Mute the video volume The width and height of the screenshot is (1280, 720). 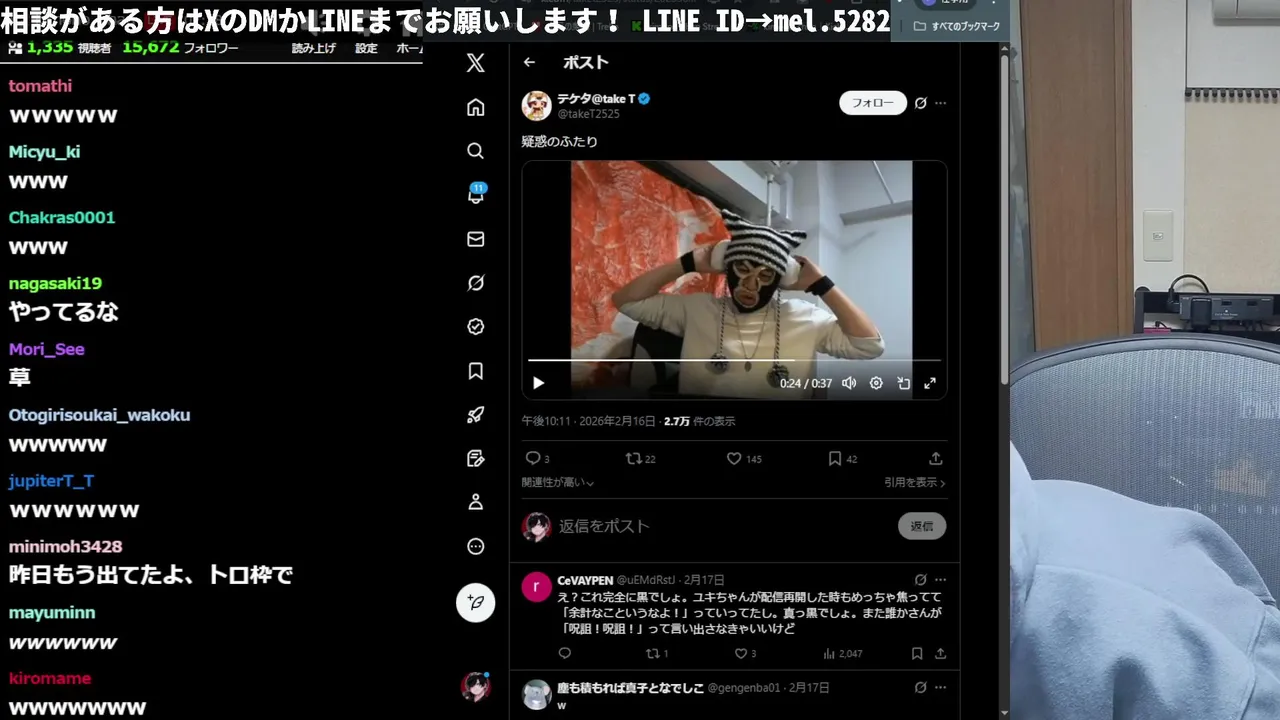[x=849, y=383]
